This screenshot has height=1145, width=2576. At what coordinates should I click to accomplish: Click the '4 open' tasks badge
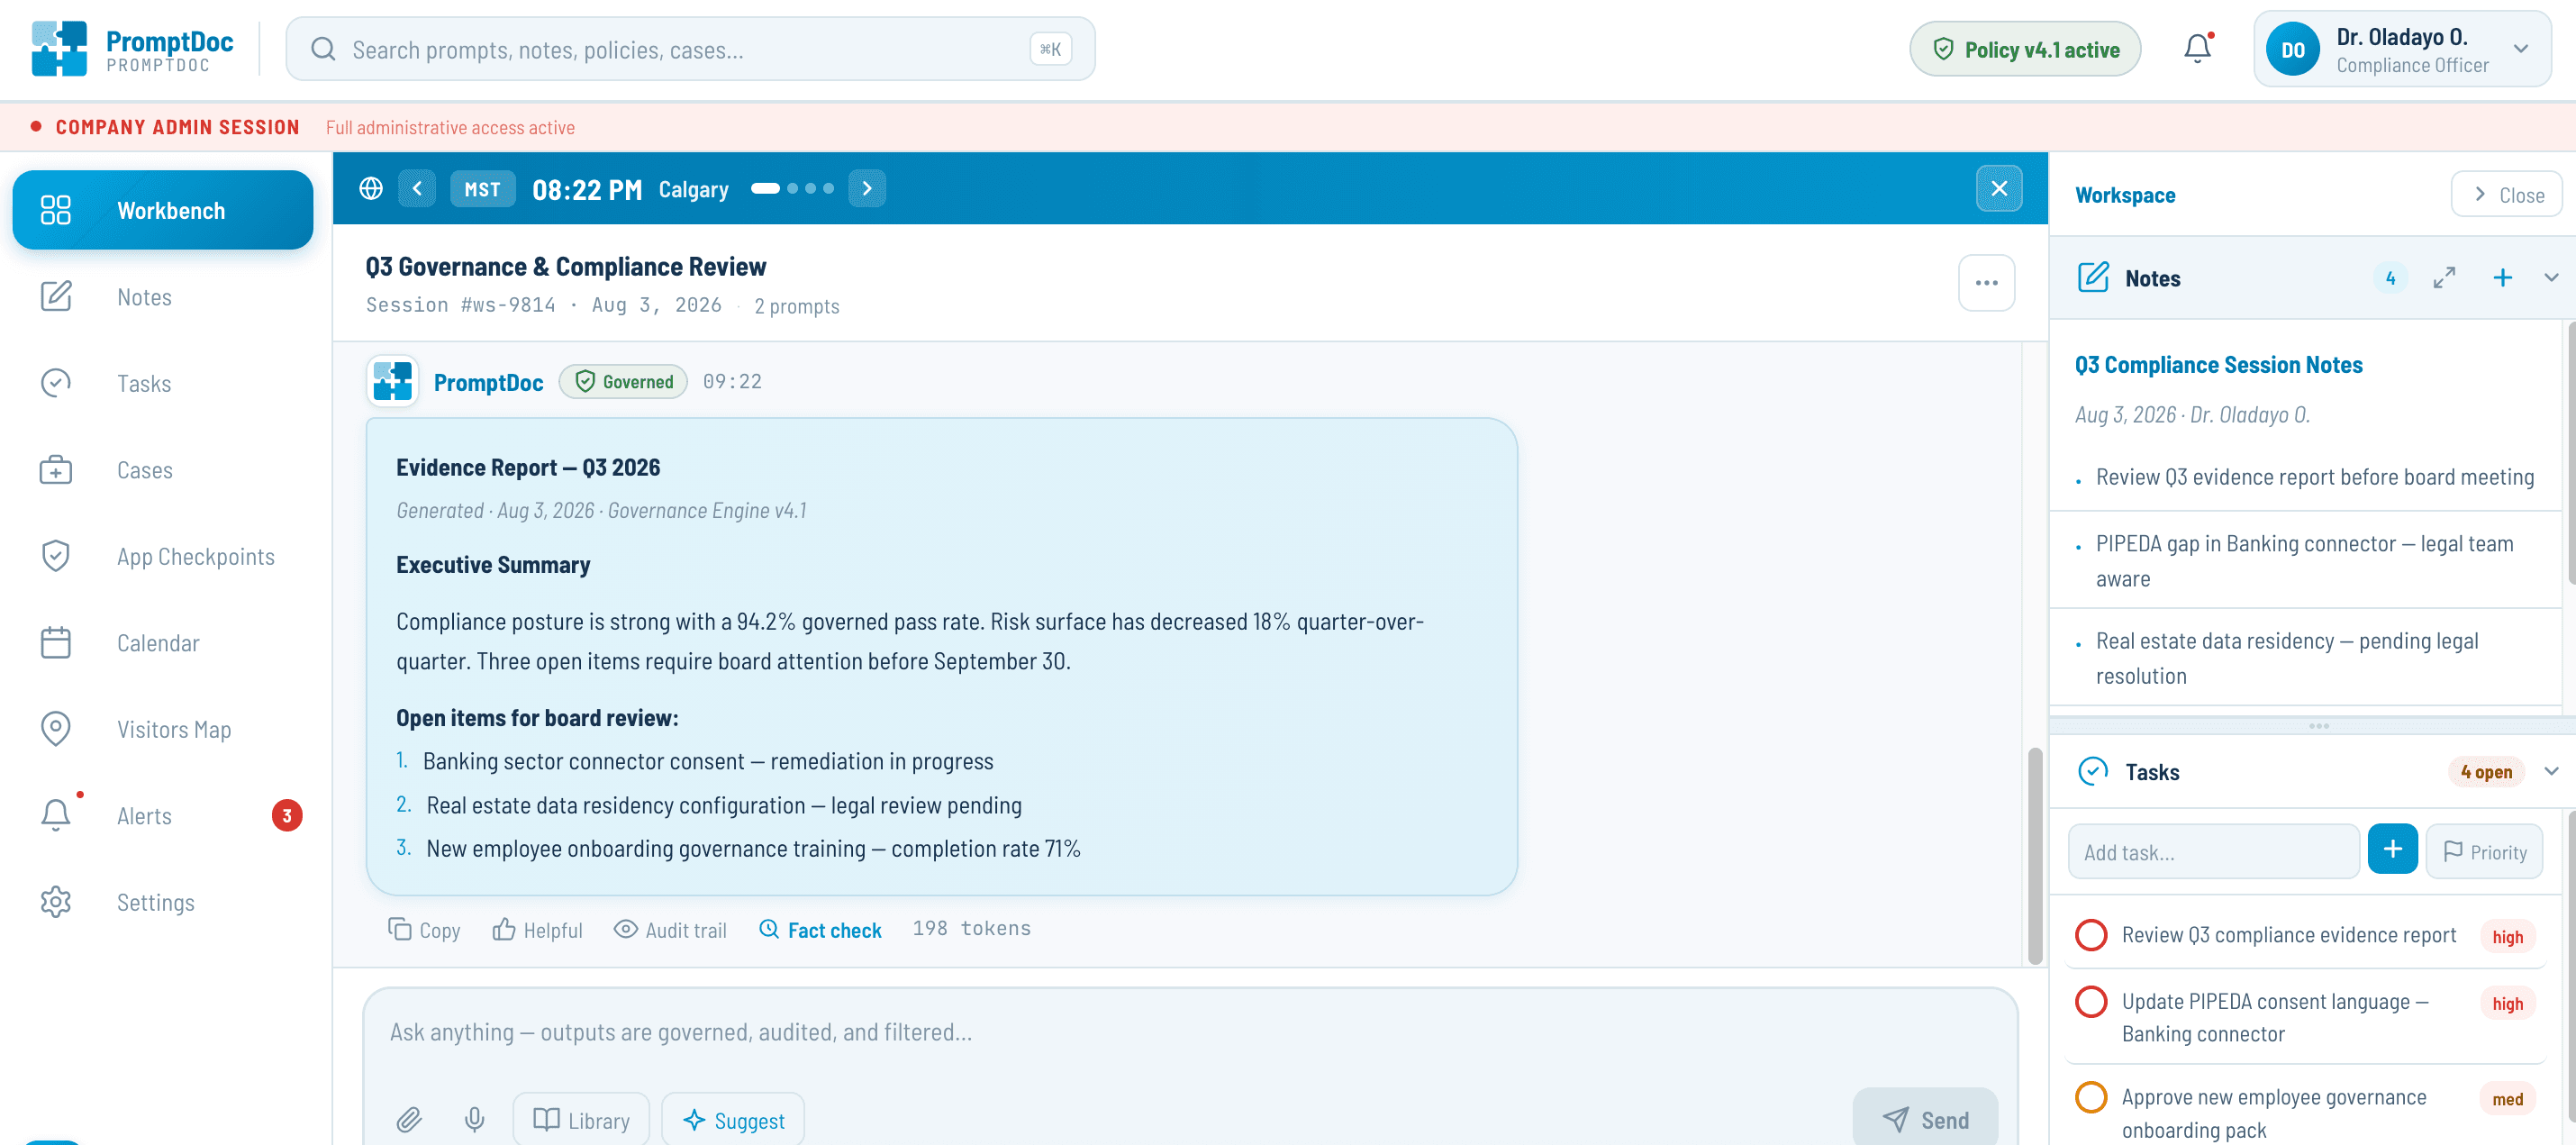click(2486, 771)
